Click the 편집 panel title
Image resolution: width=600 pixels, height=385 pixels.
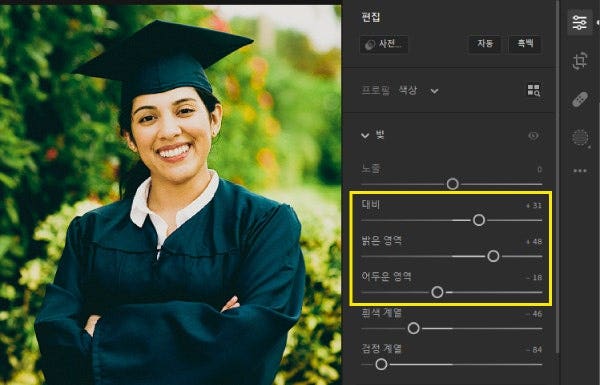(371, 17)
